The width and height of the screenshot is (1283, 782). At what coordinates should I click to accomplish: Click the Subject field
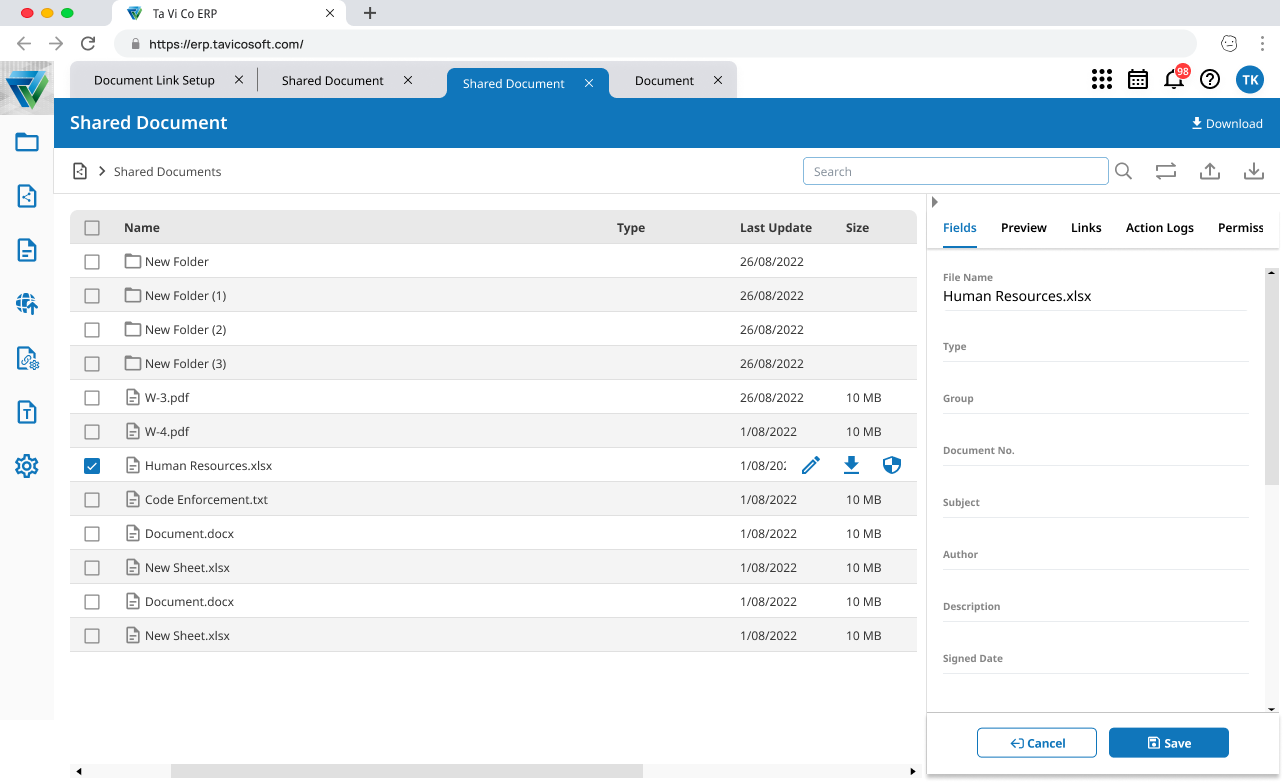pos(1095,508)
